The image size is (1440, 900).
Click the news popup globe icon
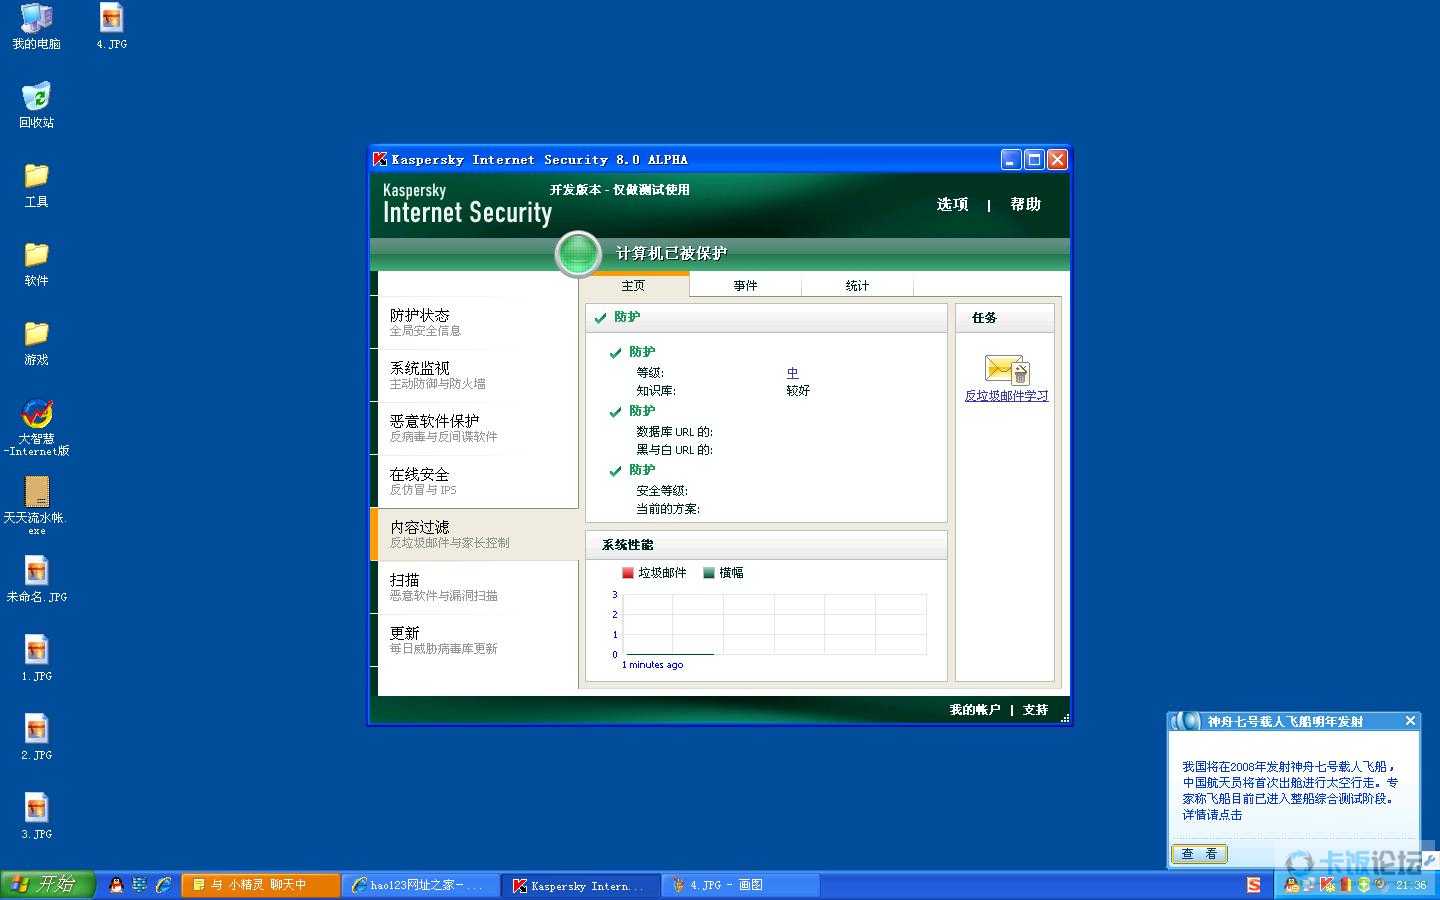click(1186, 721)
